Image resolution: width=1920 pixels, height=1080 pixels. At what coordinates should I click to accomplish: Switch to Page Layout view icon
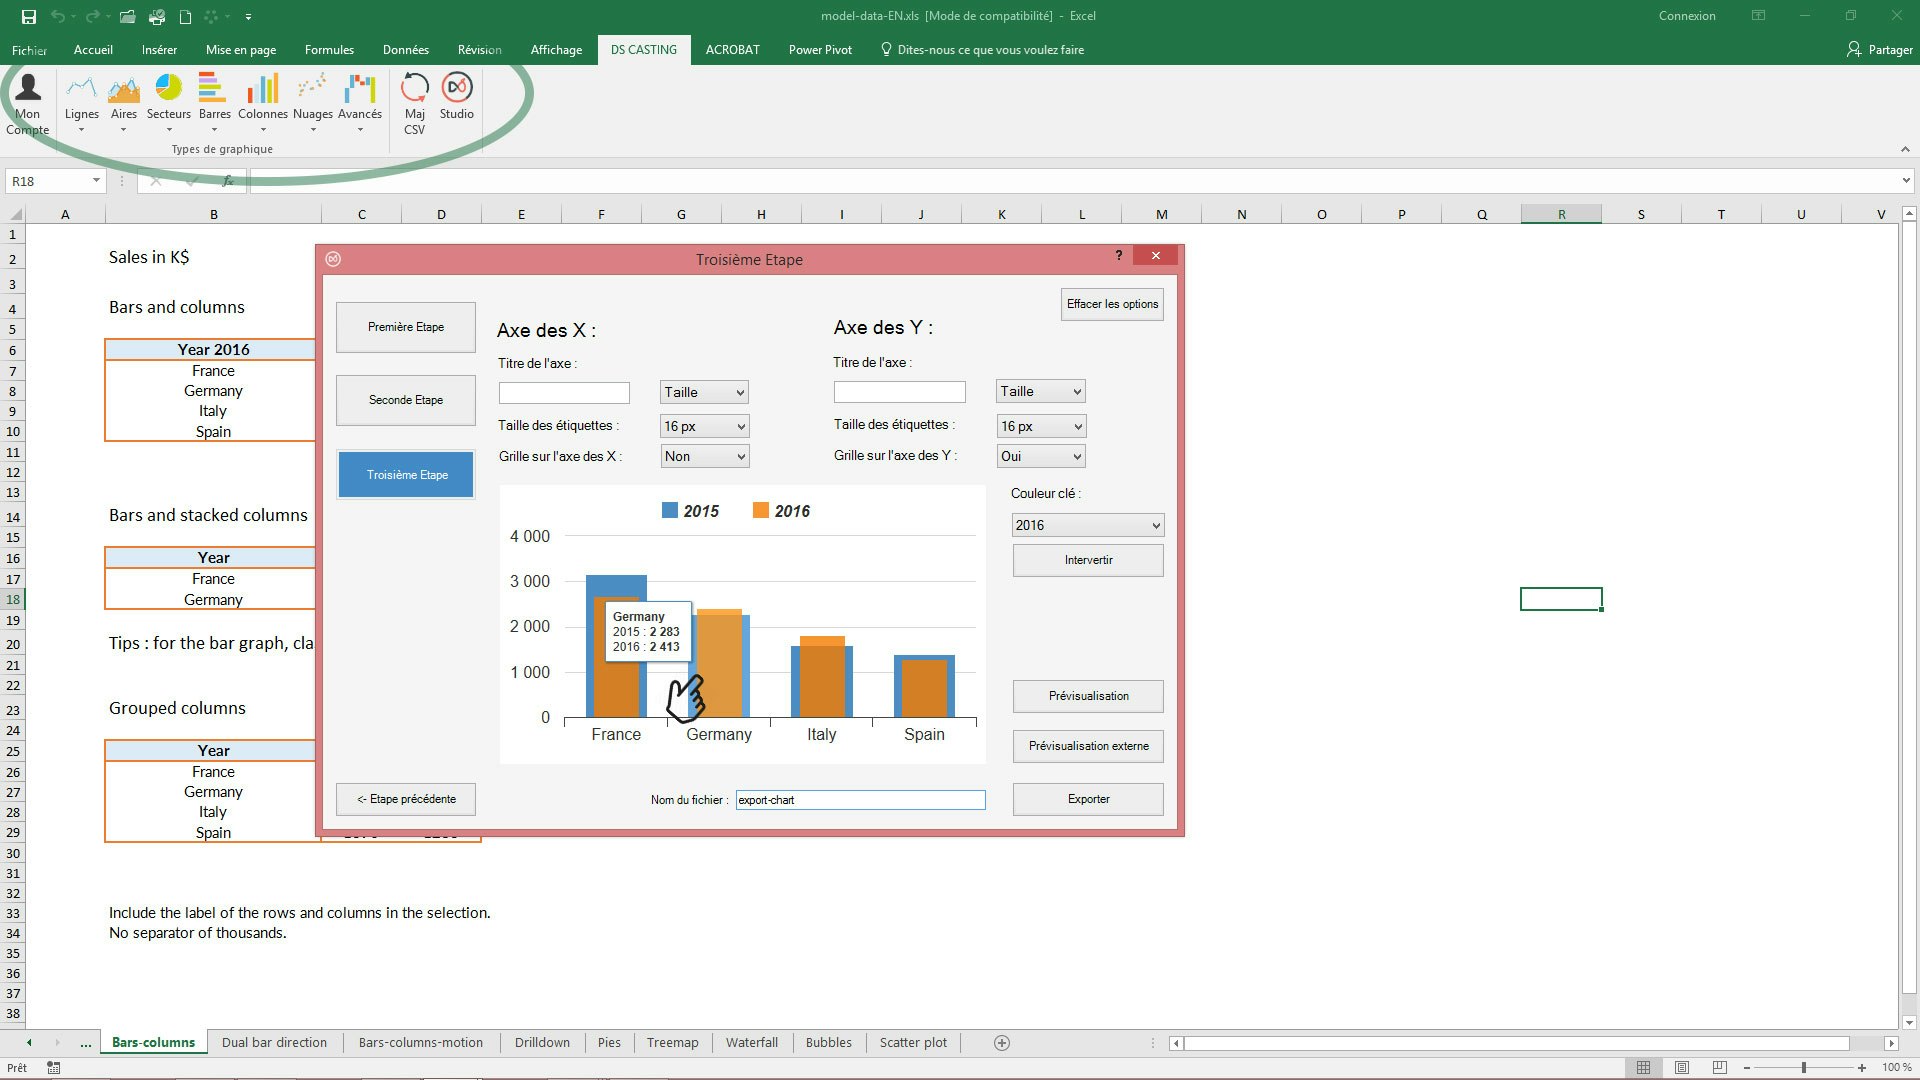[x=1681, y=1067]
